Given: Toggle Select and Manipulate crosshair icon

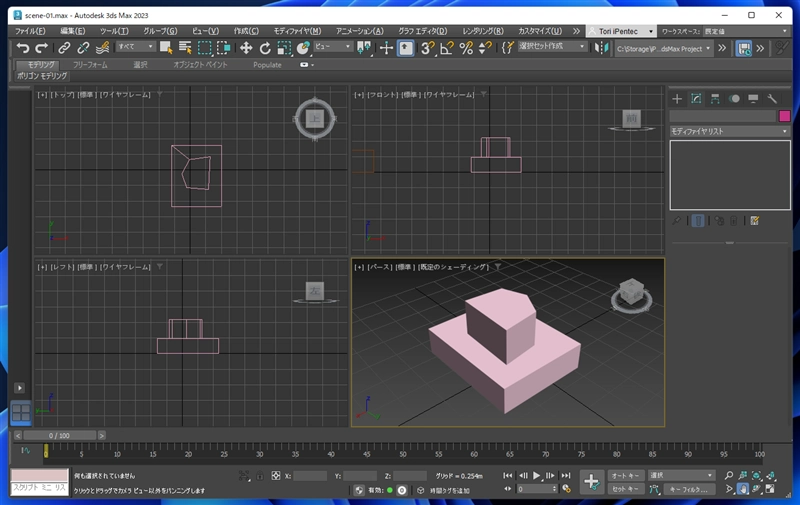Looking at the screenshot, I should 386,48.
